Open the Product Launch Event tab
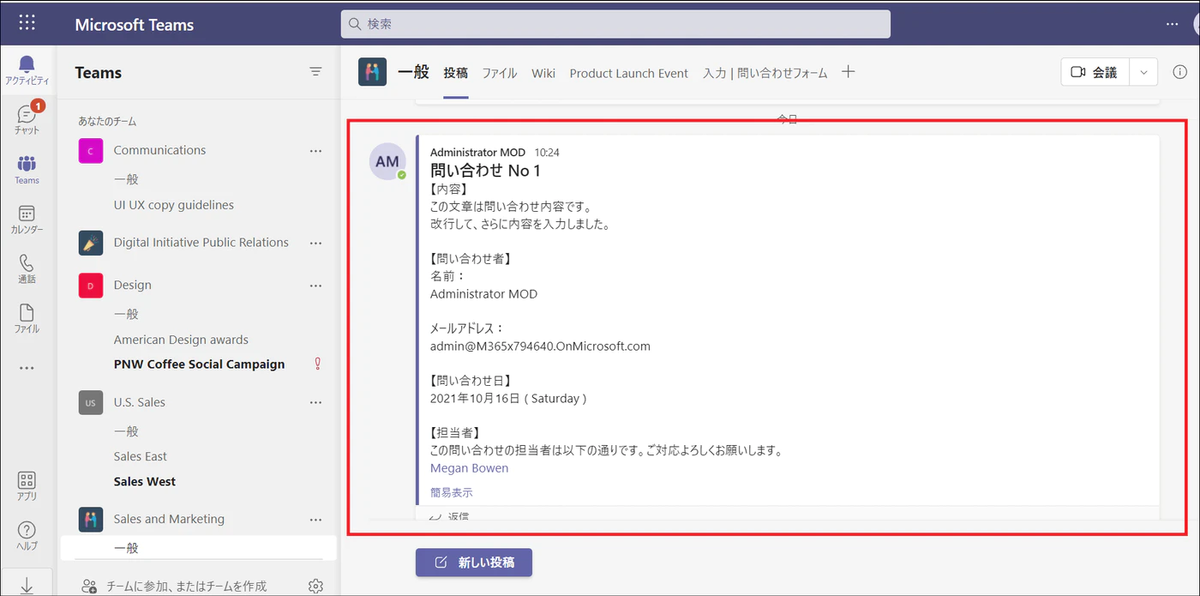Screen dimensions: 1200x596 [628, 72]
